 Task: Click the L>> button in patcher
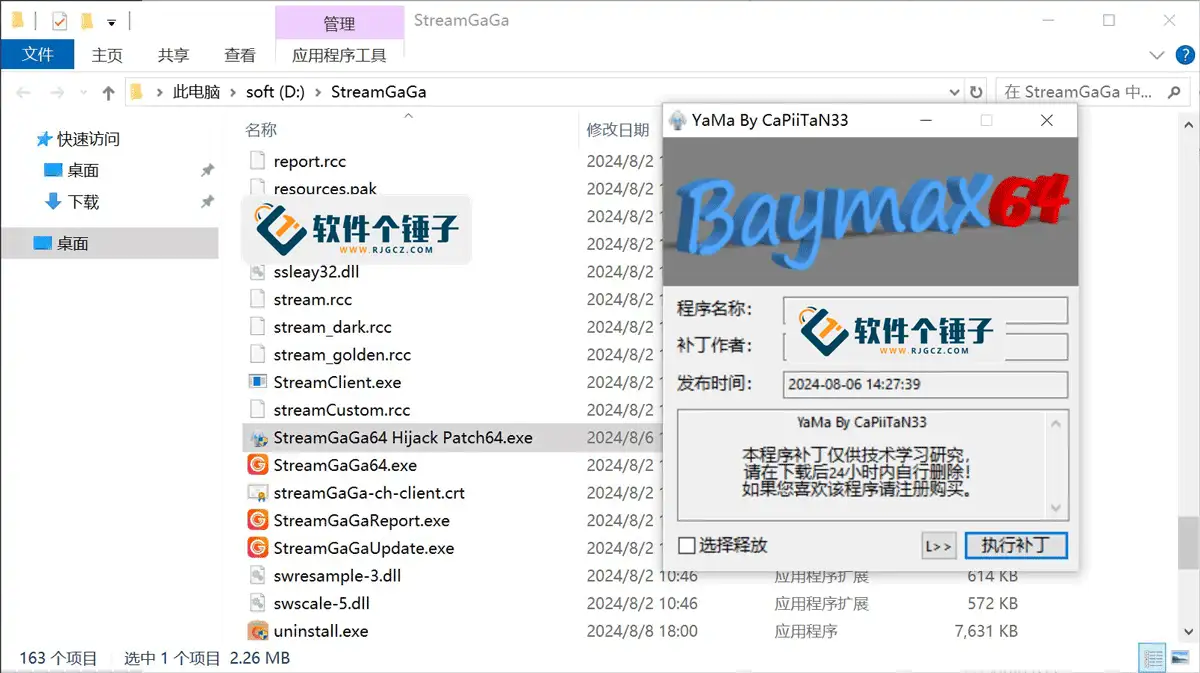[938, 546]
